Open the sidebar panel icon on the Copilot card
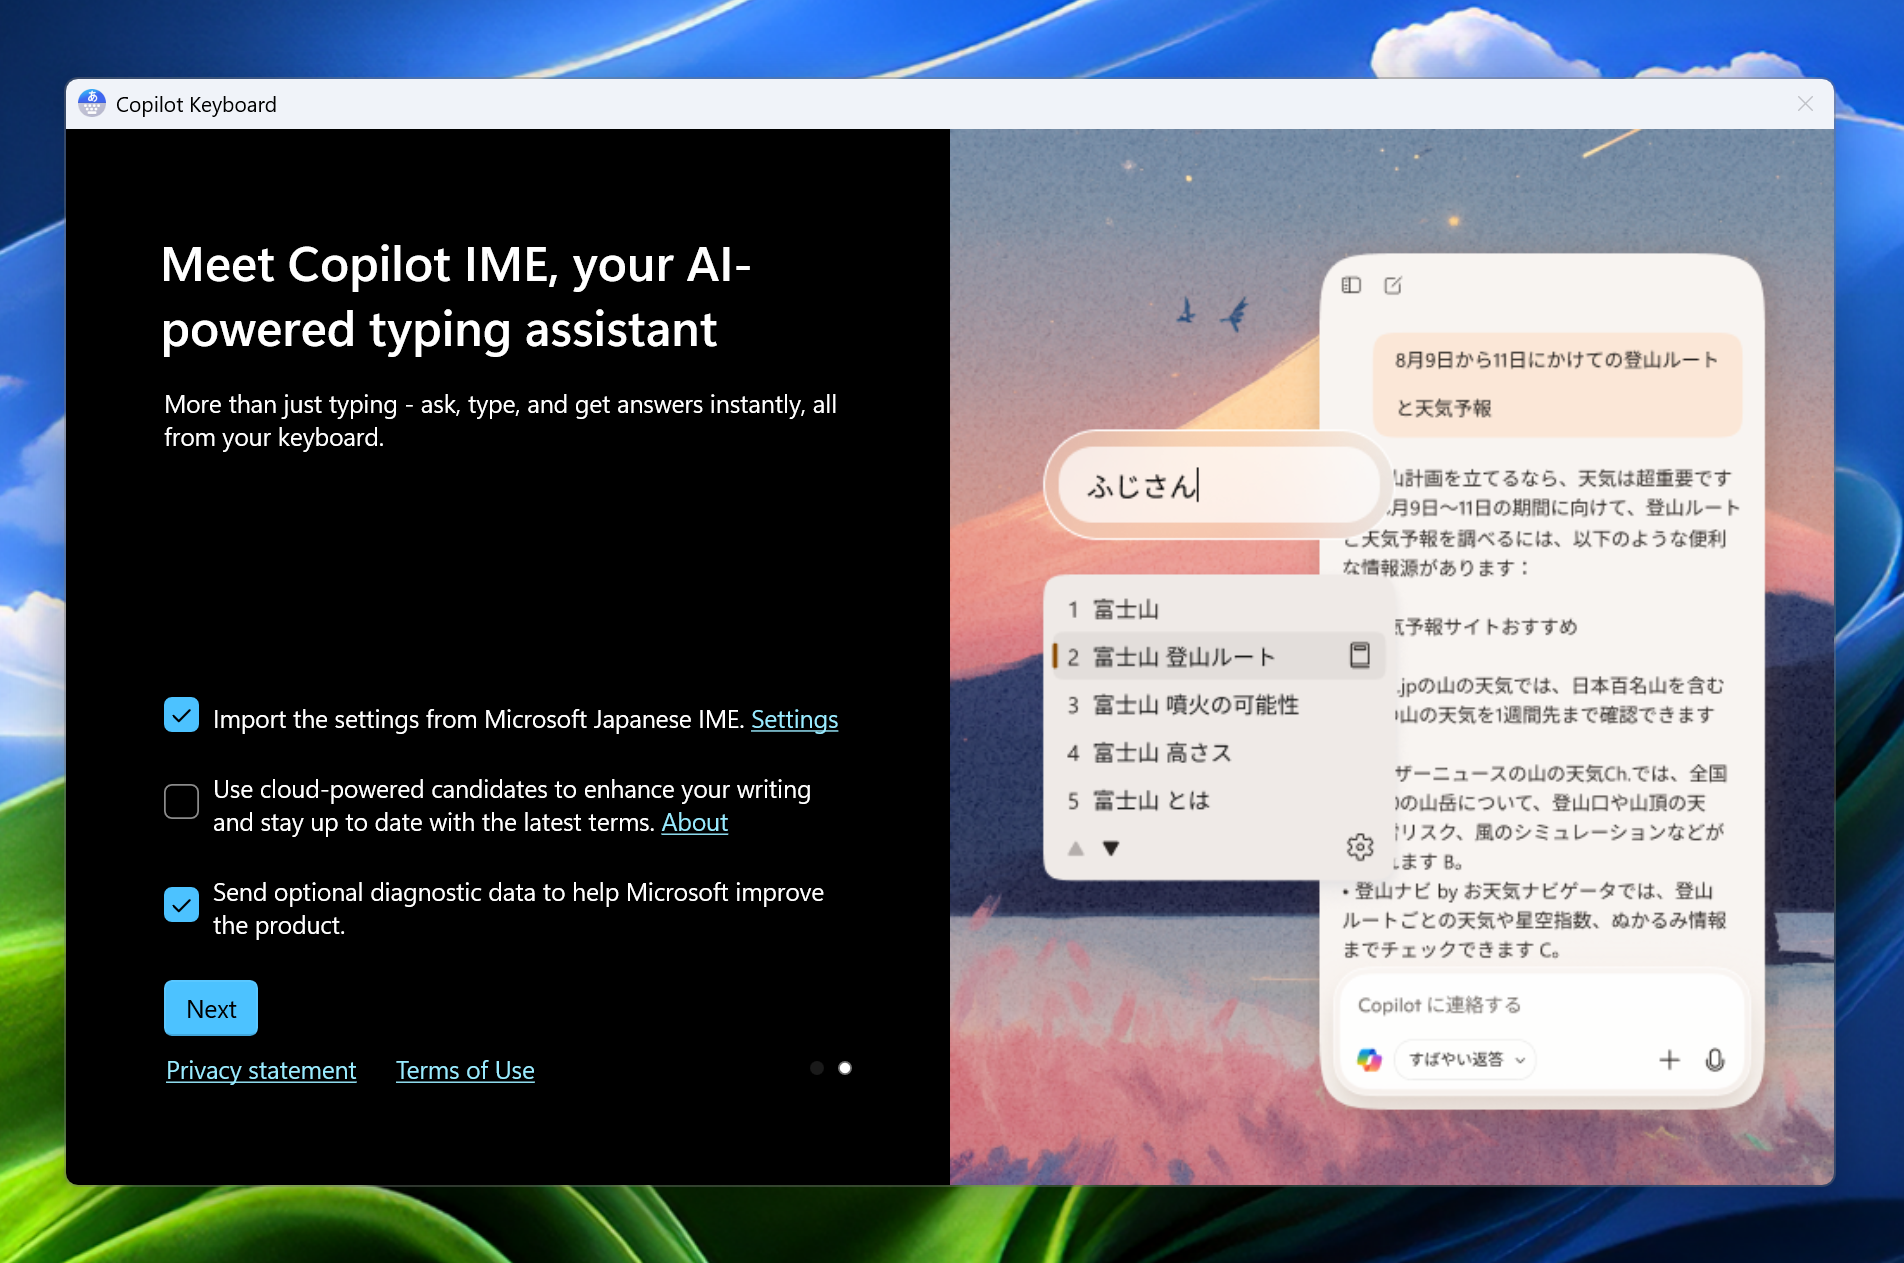Viewport: 1904px width, 1263px height. click(x=1351, y=285)
